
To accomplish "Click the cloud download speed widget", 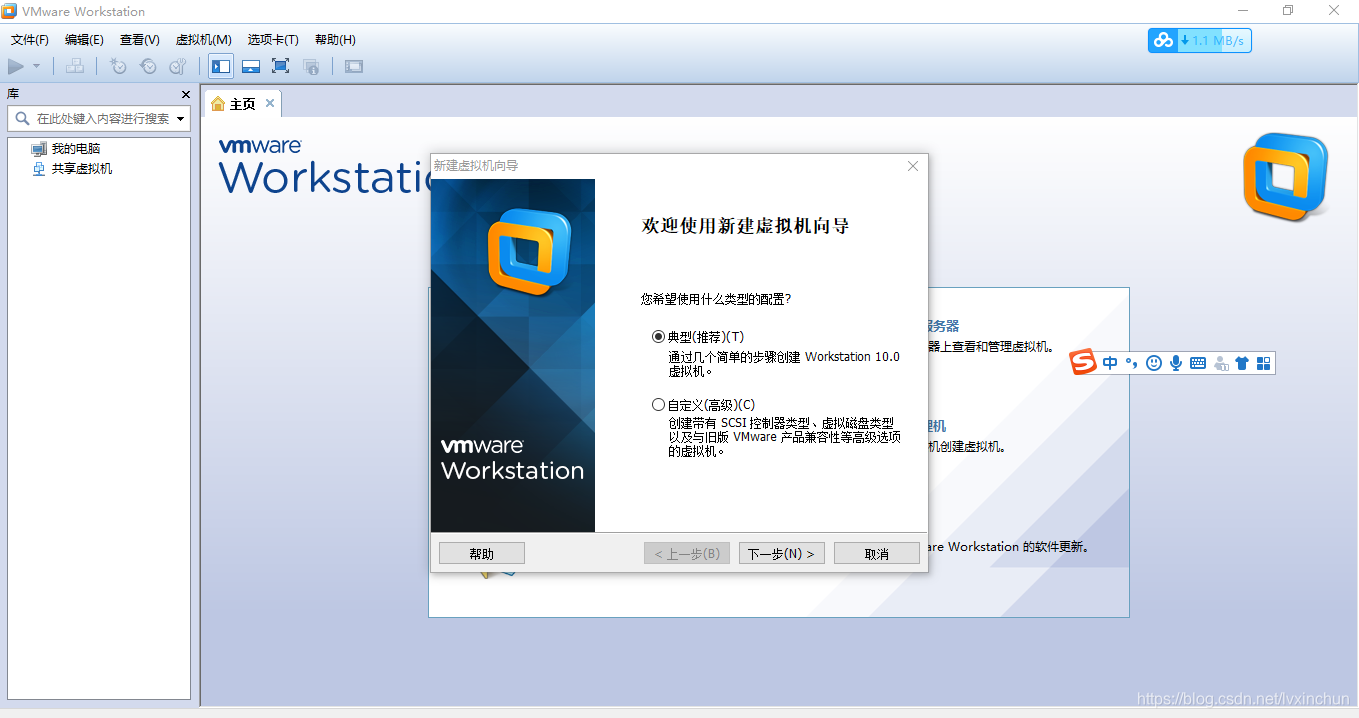I will 1199,40.
